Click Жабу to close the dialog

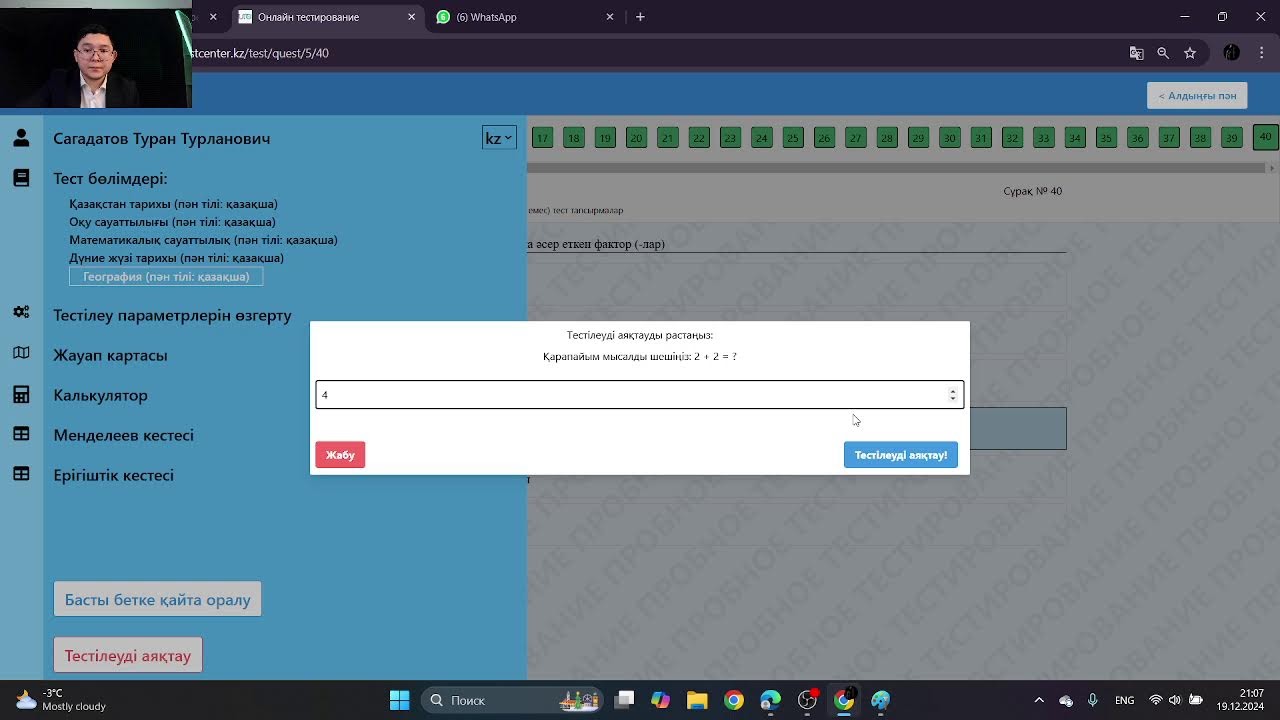point(340,455)
